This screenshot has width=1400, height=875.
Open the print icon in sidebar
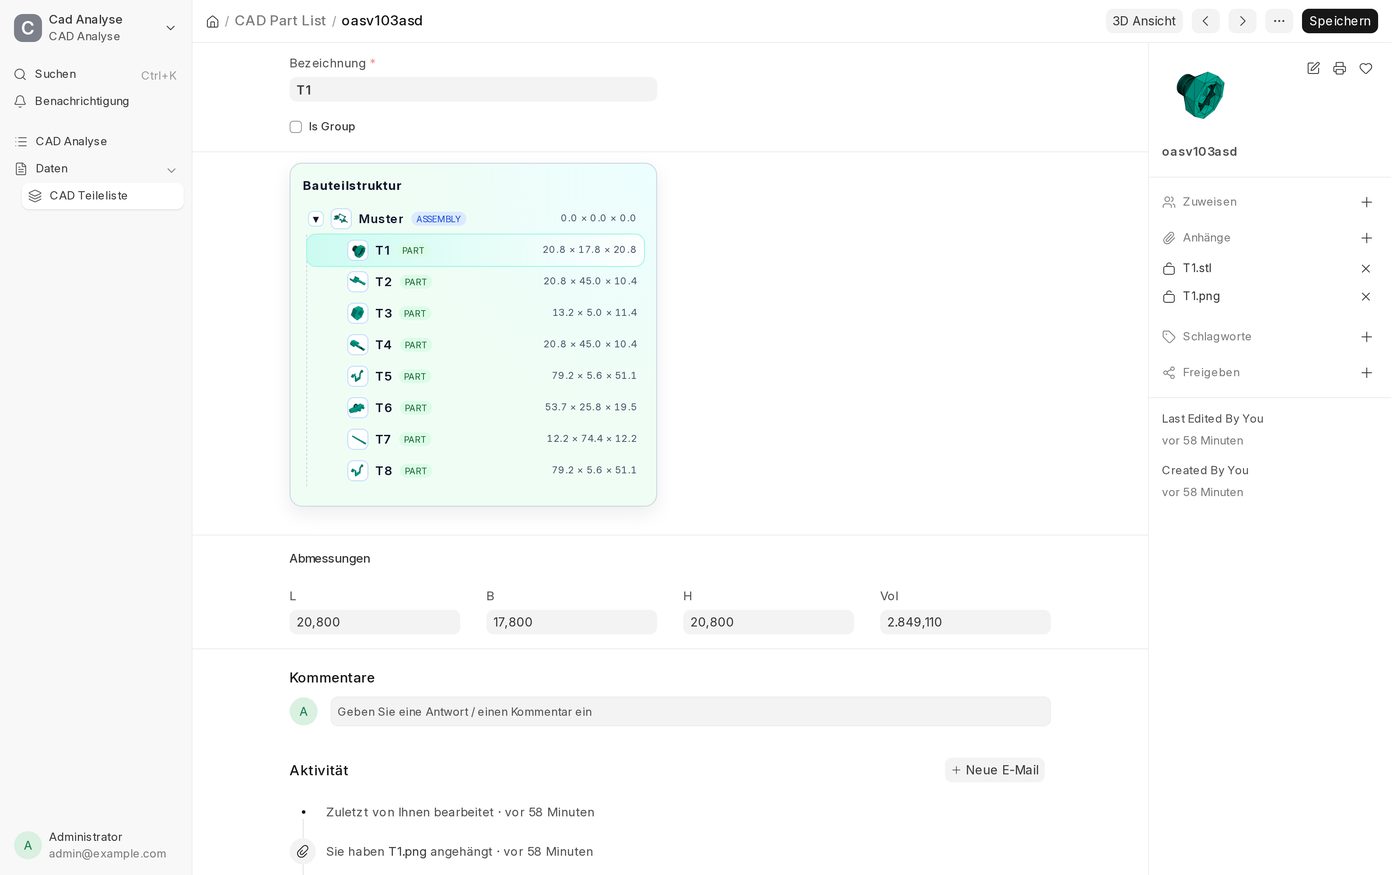point(1339,68)
